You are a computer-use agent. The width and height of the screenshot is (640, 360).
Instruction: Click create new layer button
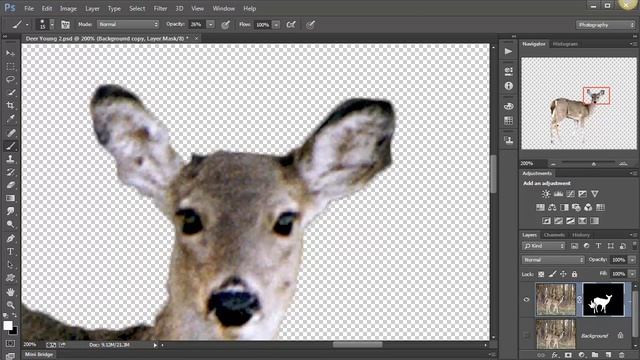click(608, 355)
